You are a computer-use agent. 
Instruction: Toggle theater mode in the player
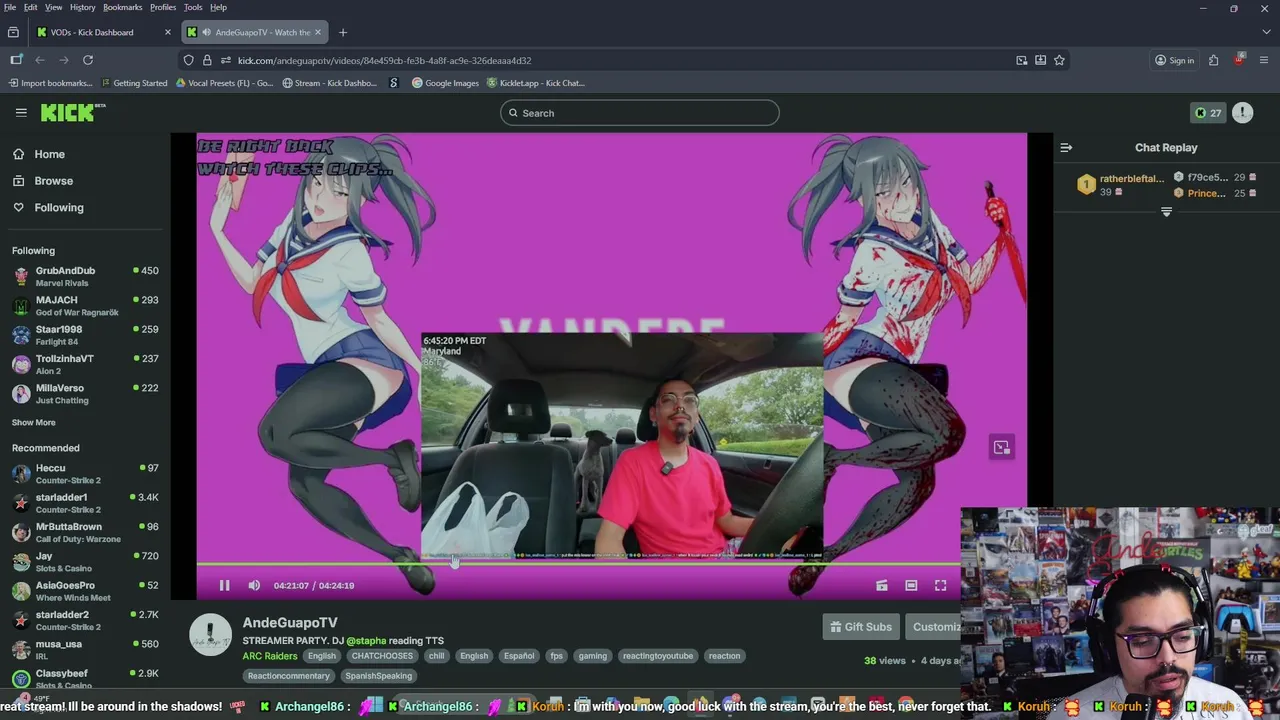pos(911,586)
